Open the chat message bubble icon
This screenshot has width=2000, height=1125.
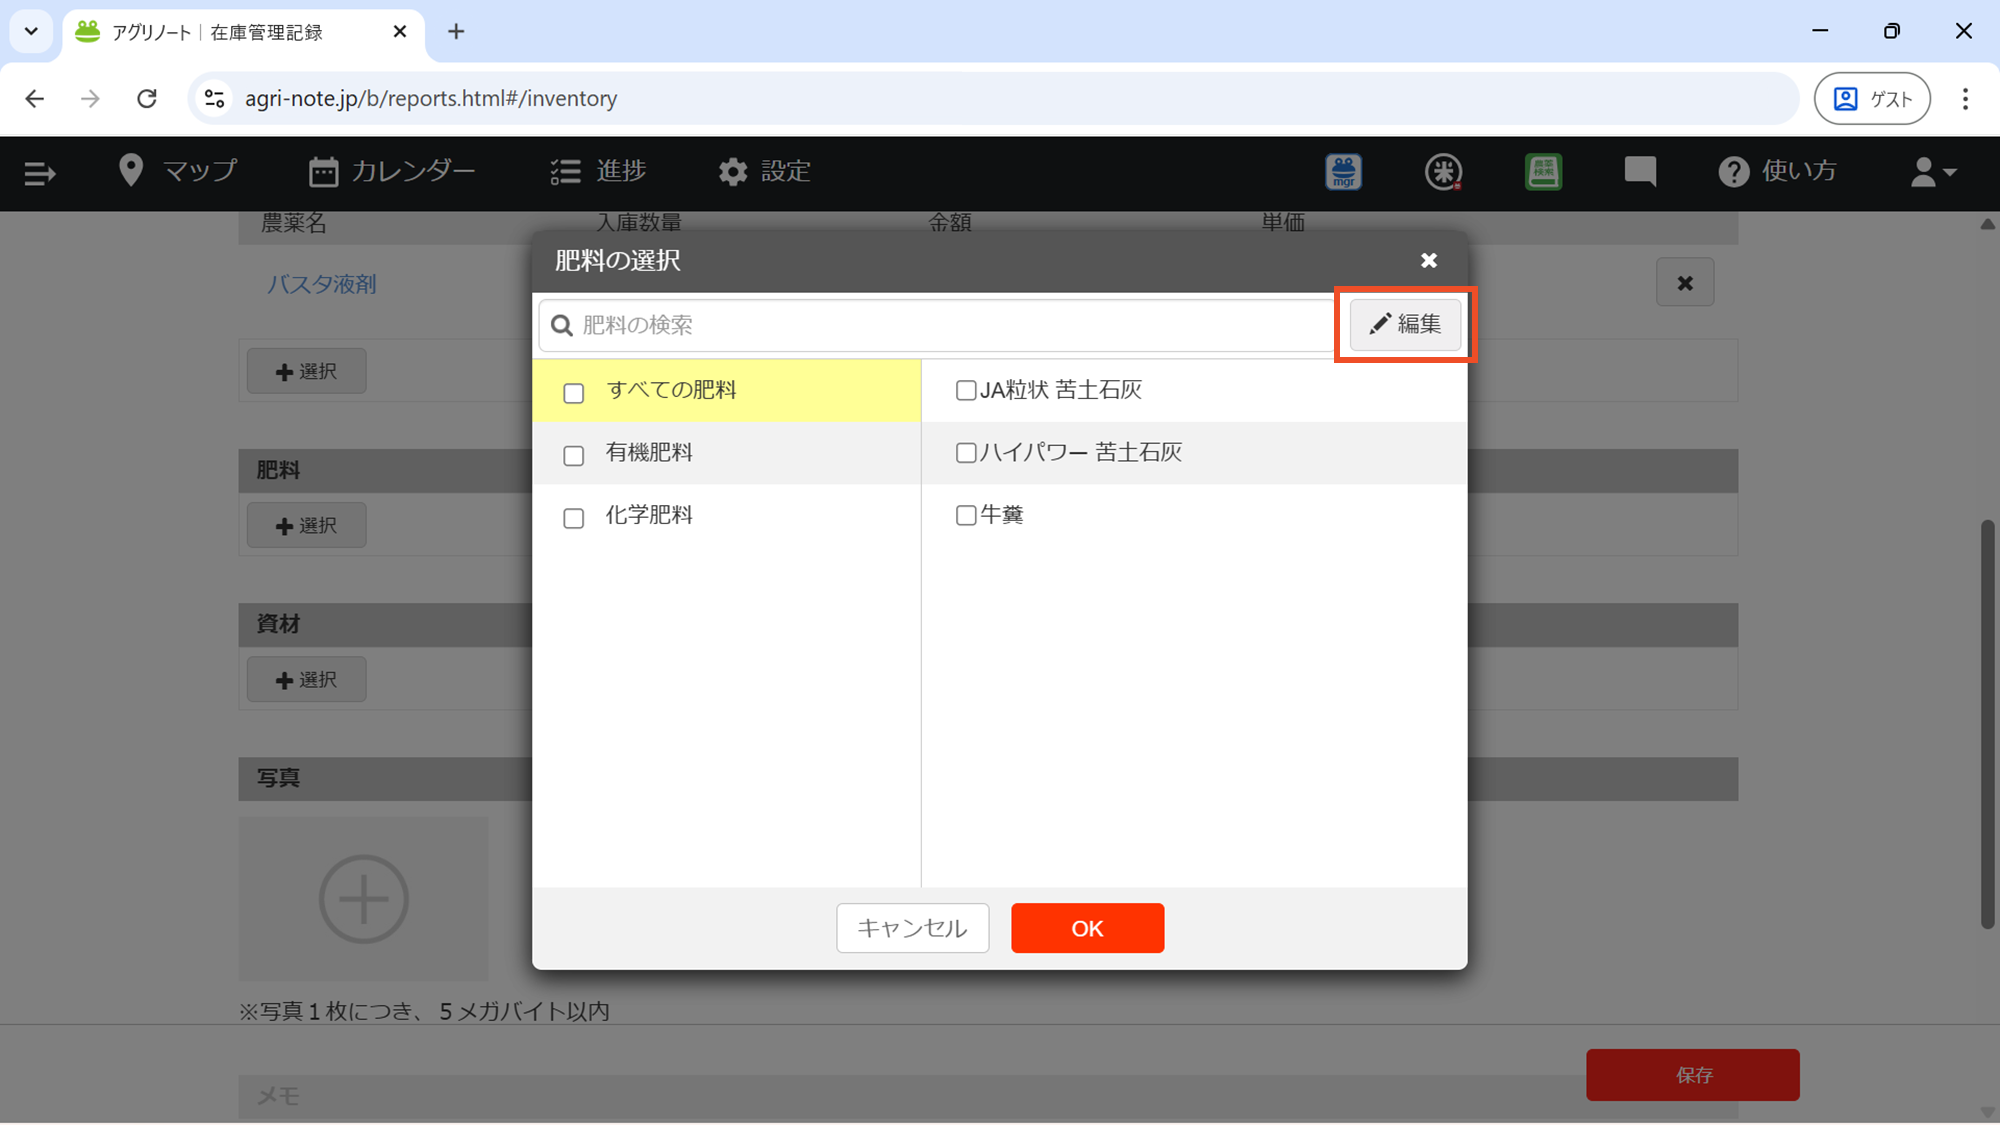tap(1640, 172)
